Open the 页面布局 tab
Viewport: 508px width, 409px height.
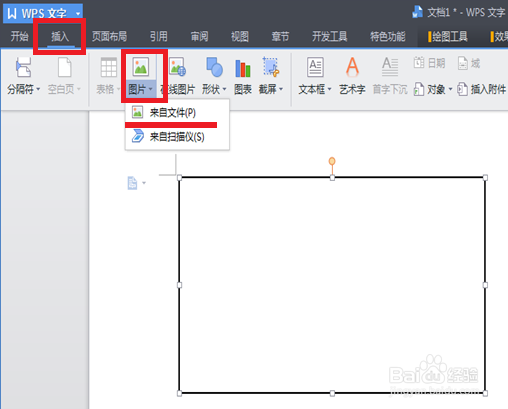(109, 36)
